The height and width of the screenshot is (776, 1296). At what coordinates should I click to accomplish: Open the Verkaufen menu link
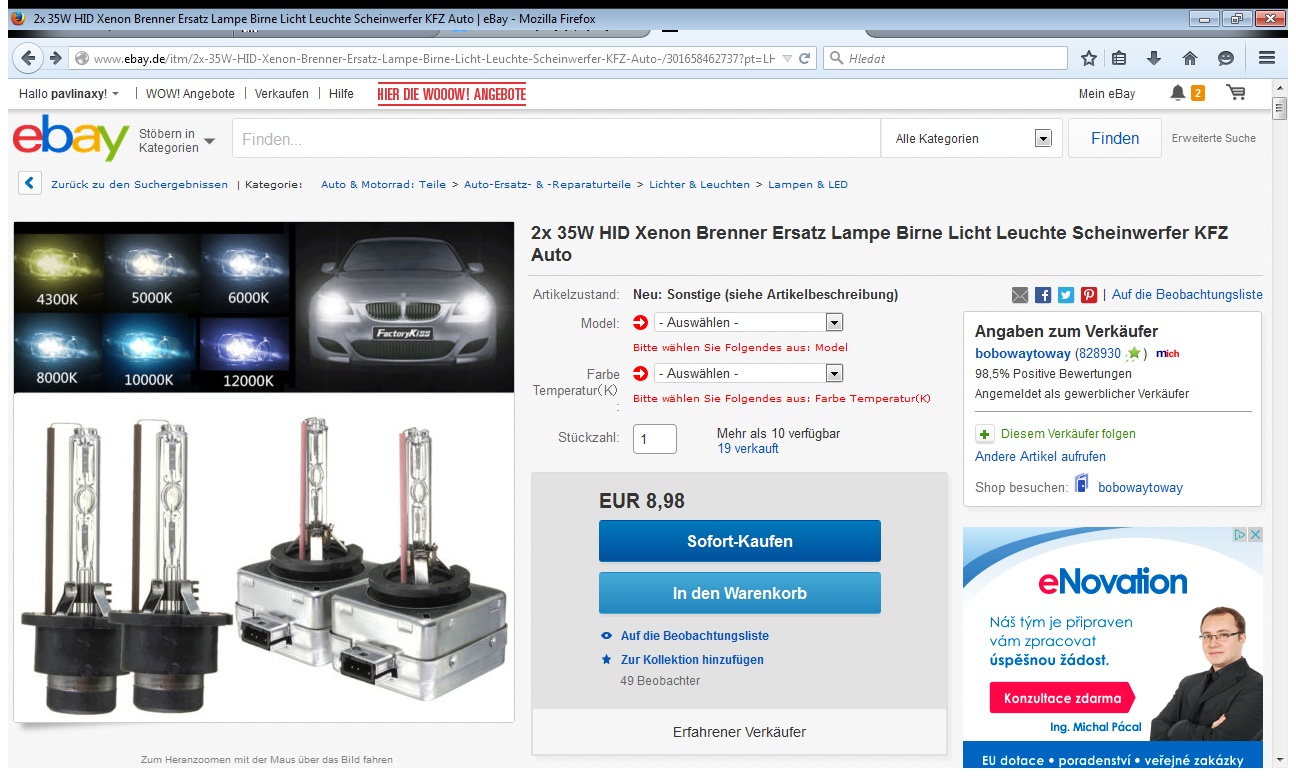tap(281, 94)
